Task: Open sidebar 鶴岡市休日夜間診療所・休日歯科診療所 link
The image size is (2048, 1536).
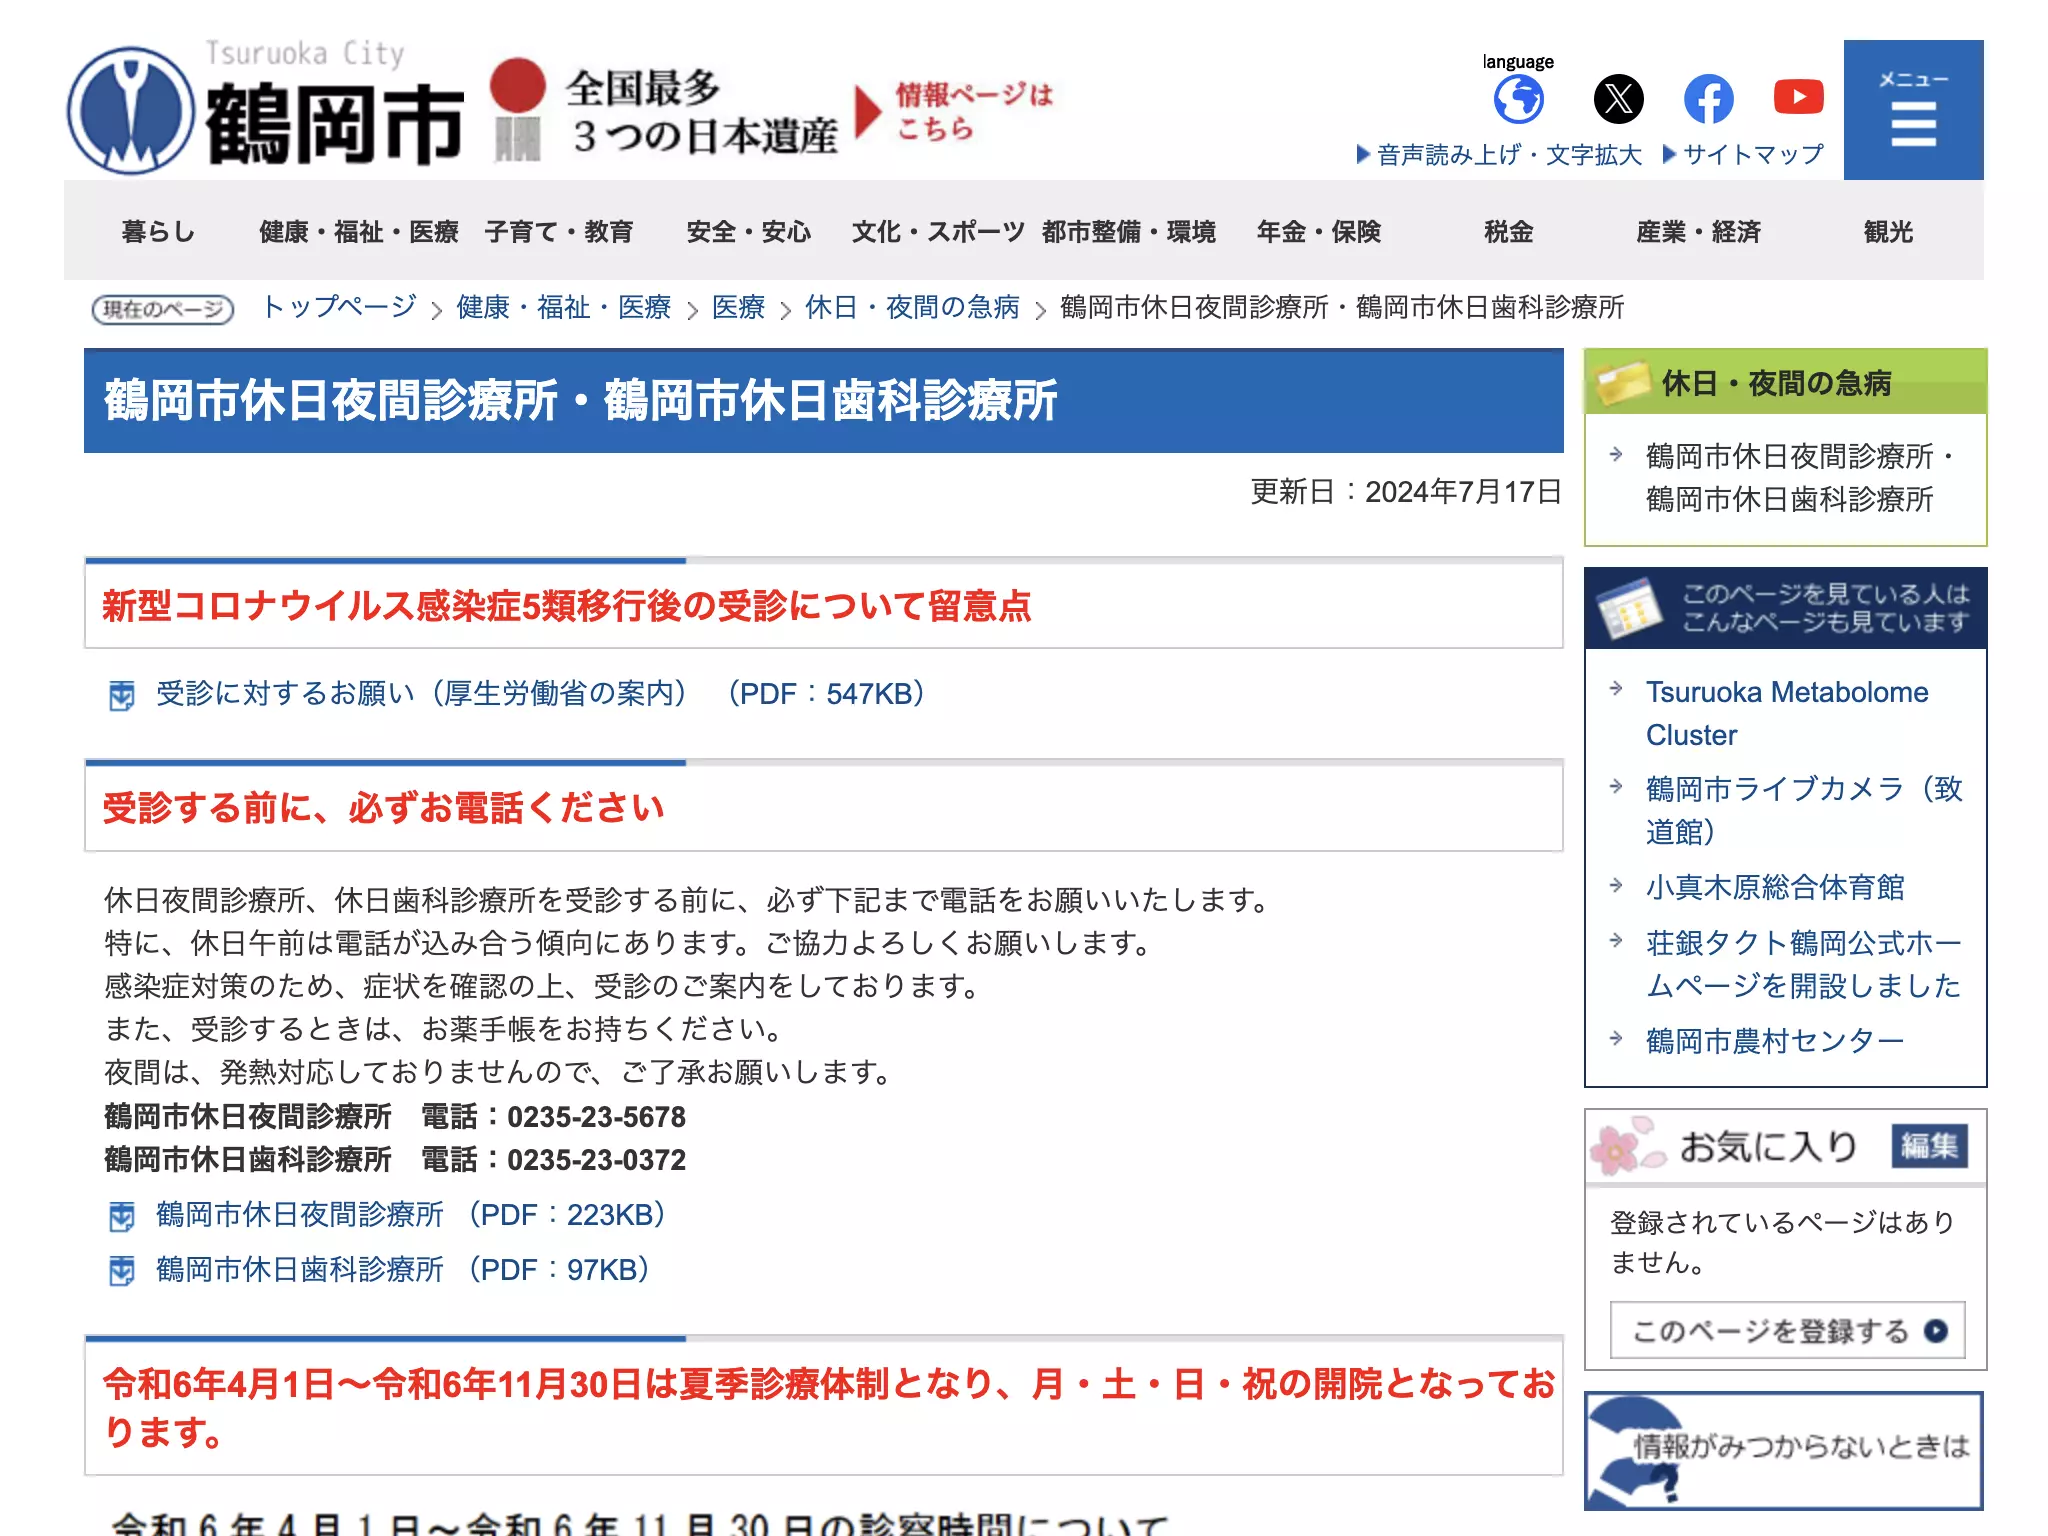Action: tap(1800, 478)
